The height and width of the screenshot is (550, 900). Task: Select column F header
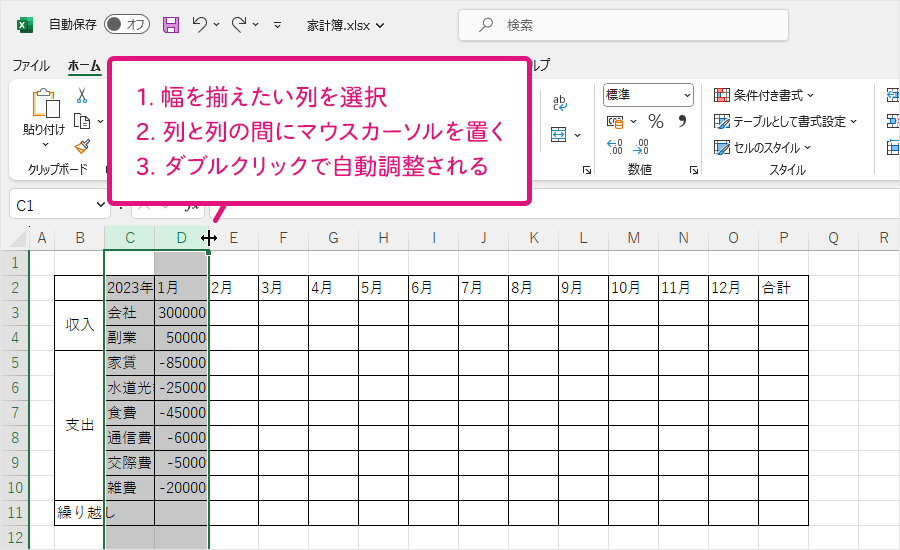click(x=284, y=237)
